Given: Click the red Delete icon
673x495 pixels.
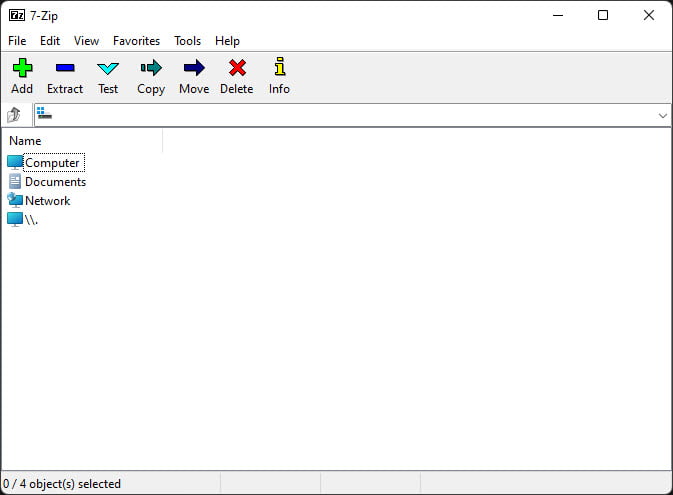Looking at the screenshot, I should tap(237, 68).
